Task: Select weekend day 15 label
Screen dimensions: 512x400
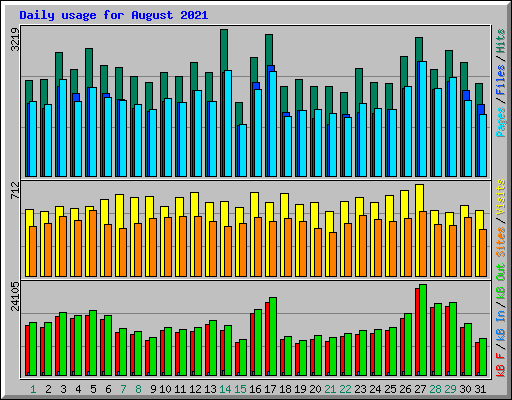Action: (x=240, y=389)
